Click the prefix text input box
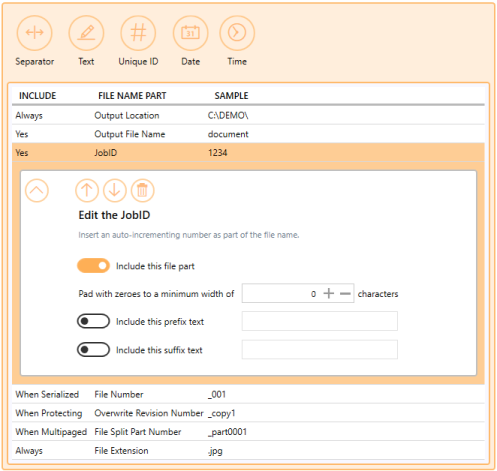 (320, 321)
